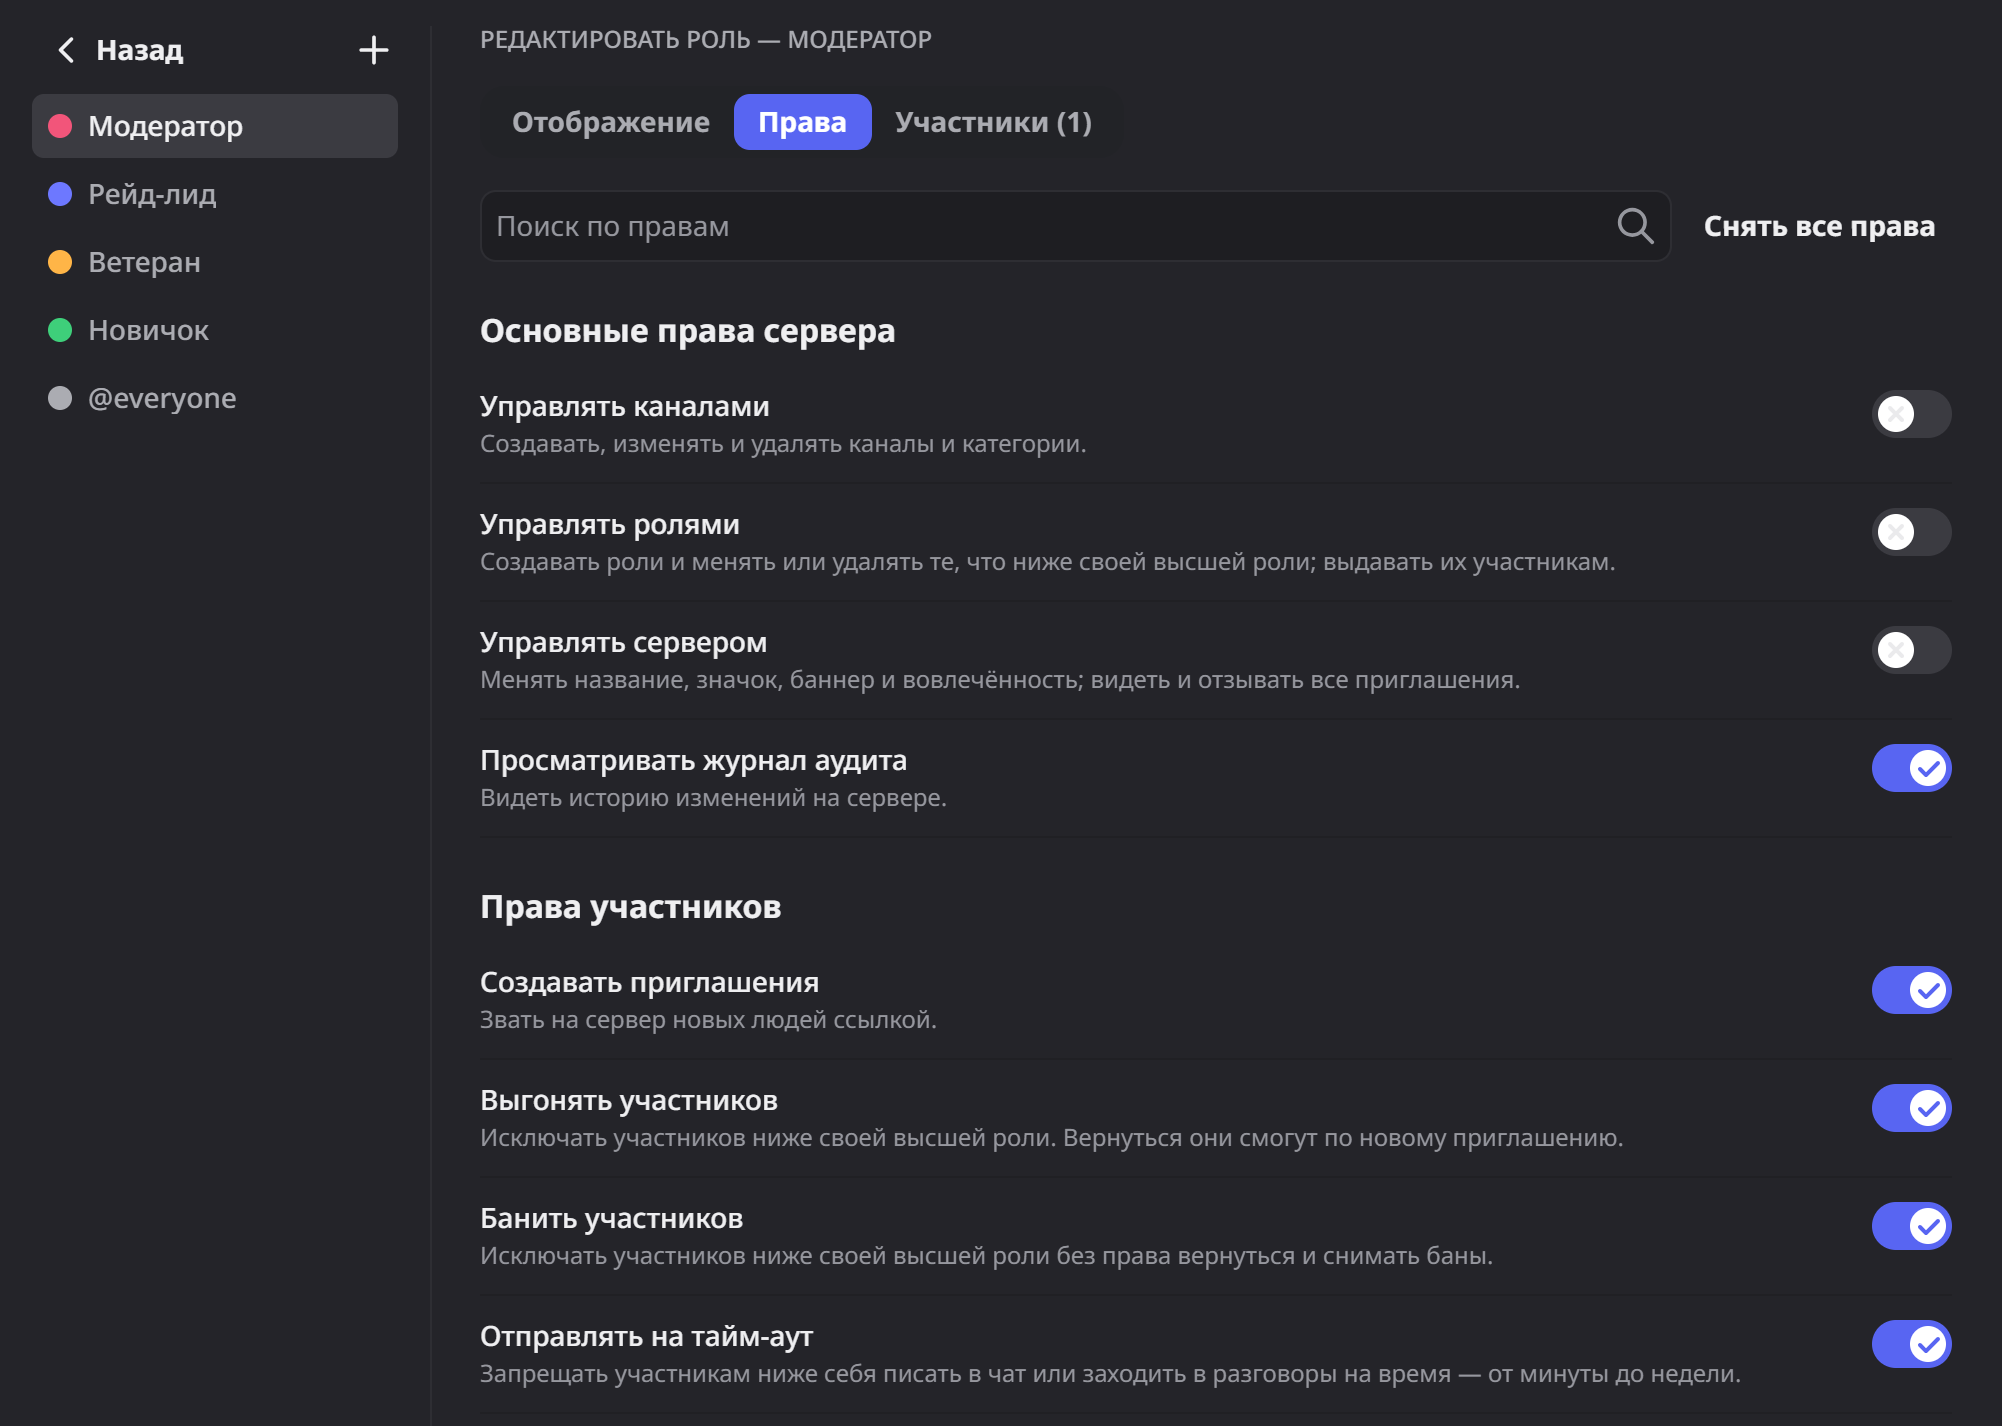Enable the Управлять ролями toggle
The image size is (2002, 1426).
1911,532
